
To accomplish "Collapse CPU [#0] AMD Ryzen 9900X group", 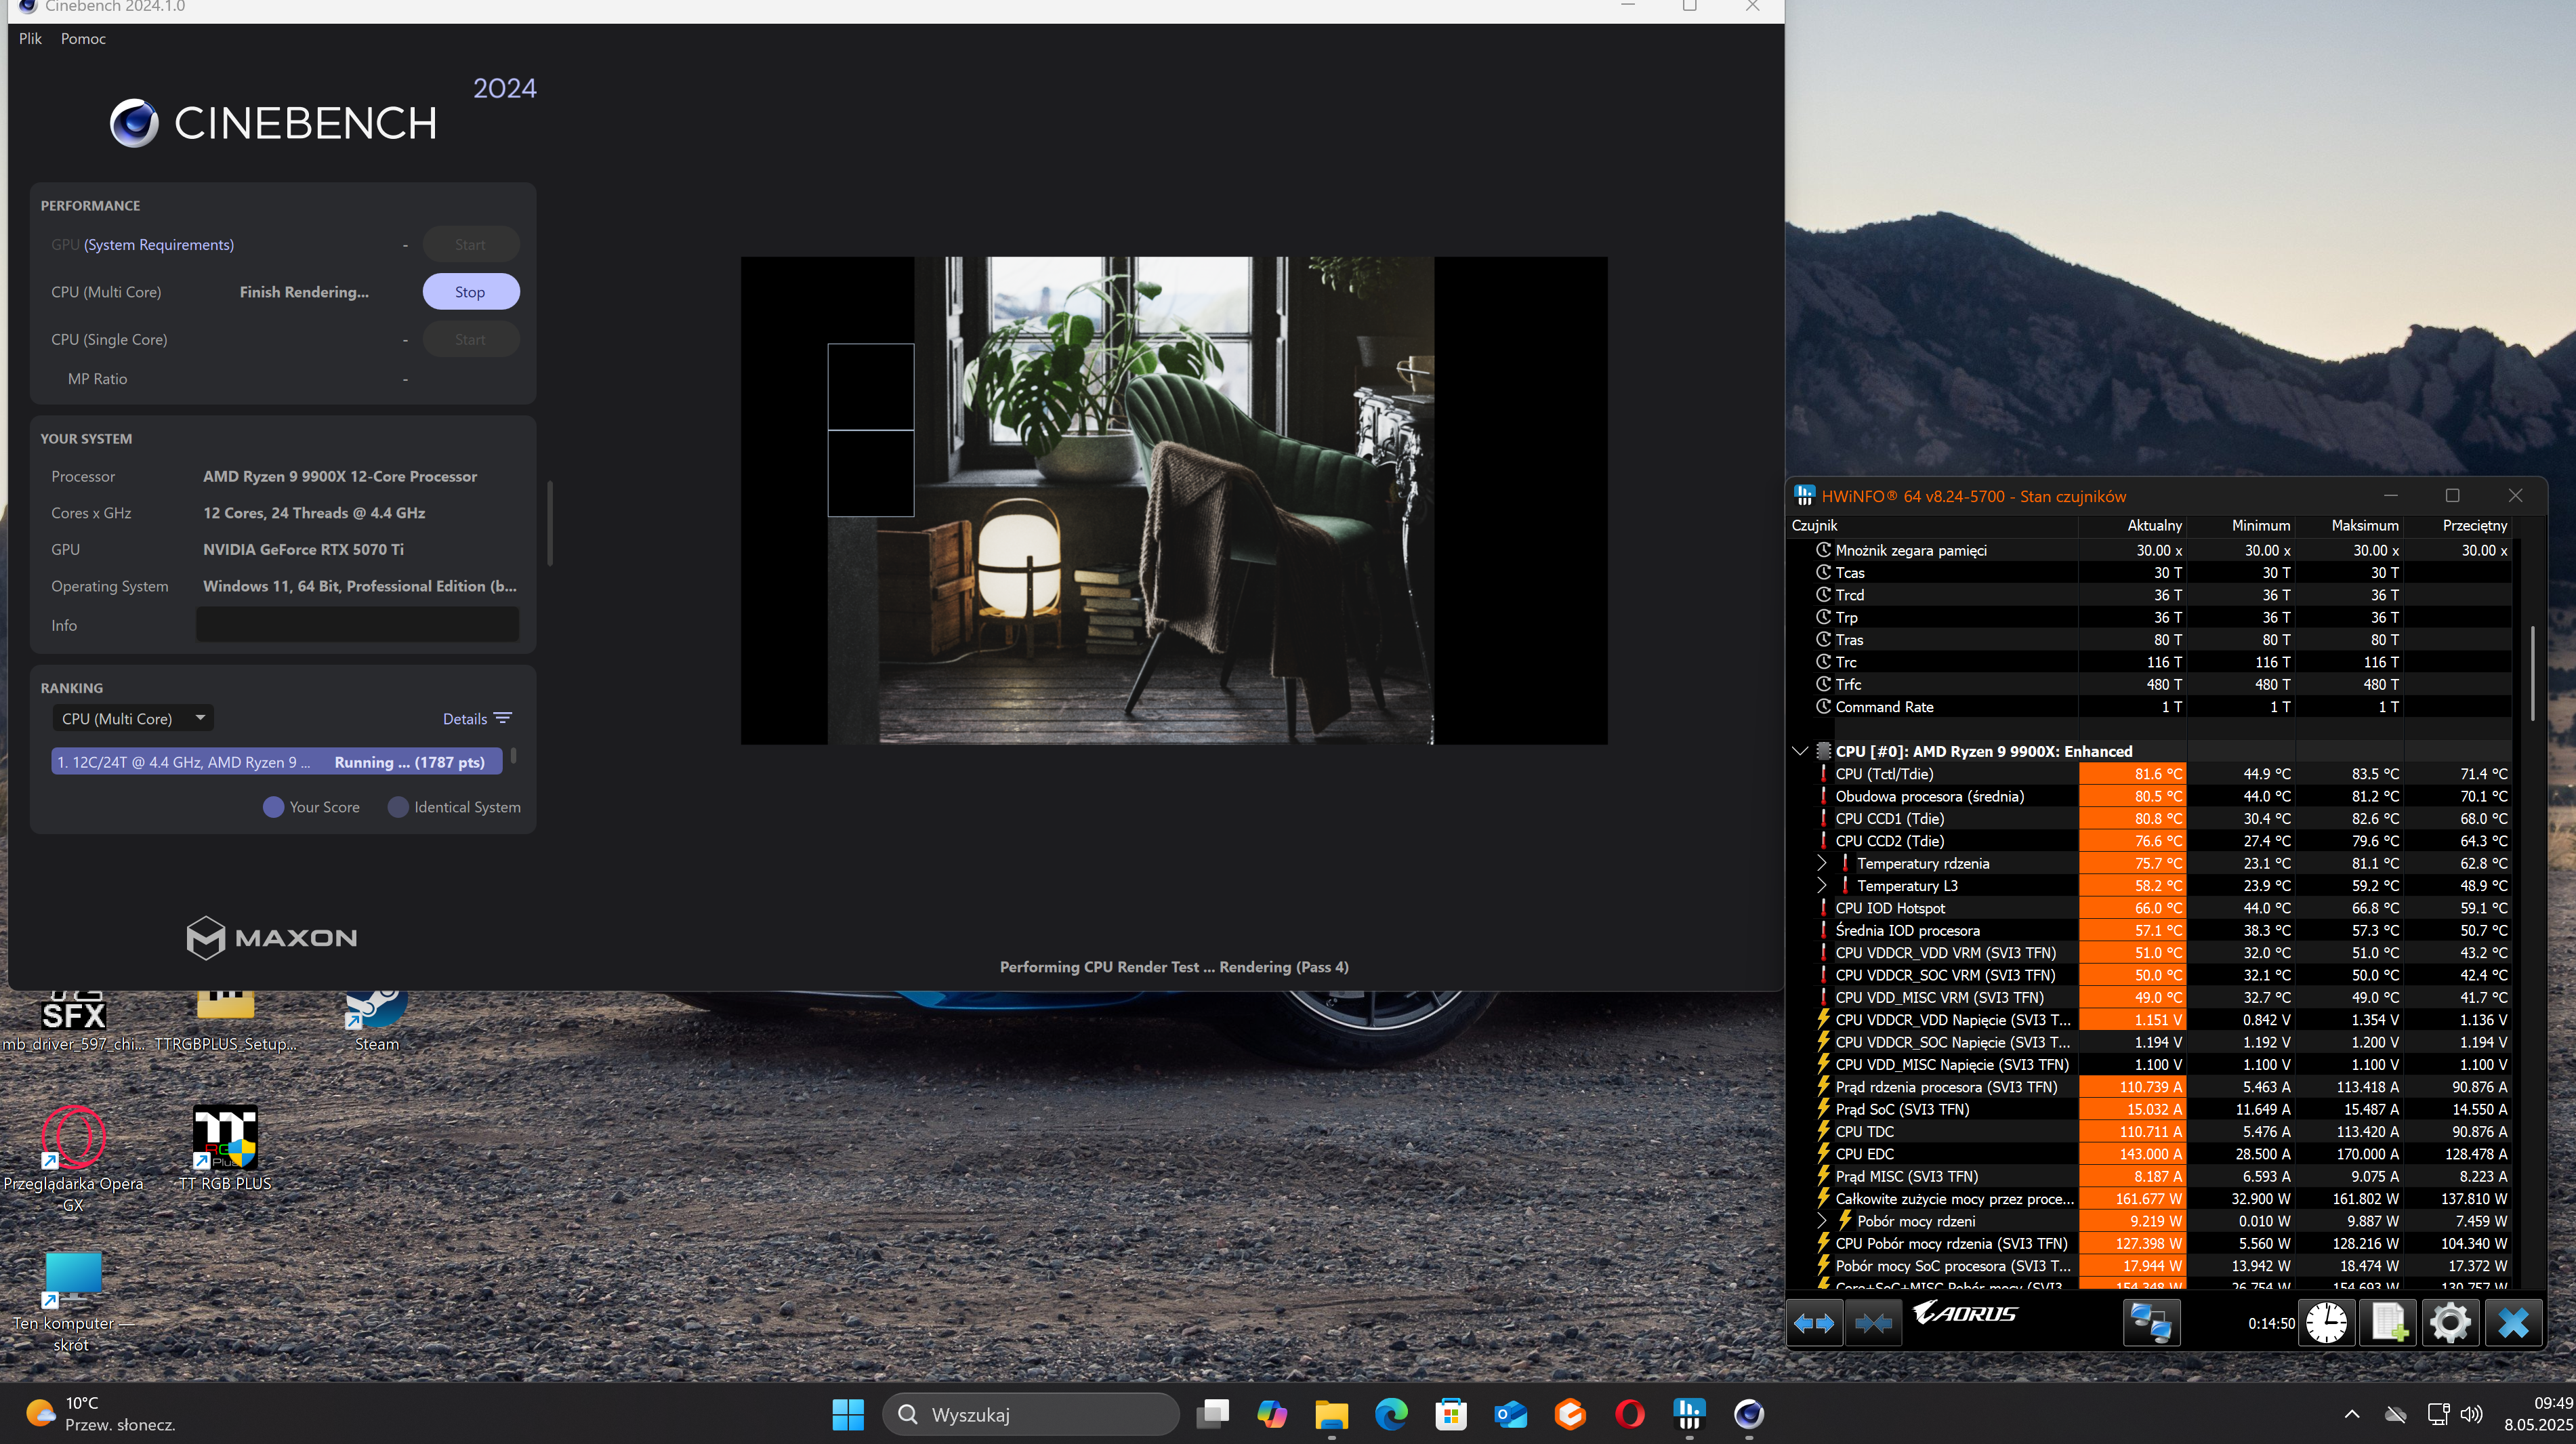I will coord(1800,751).
